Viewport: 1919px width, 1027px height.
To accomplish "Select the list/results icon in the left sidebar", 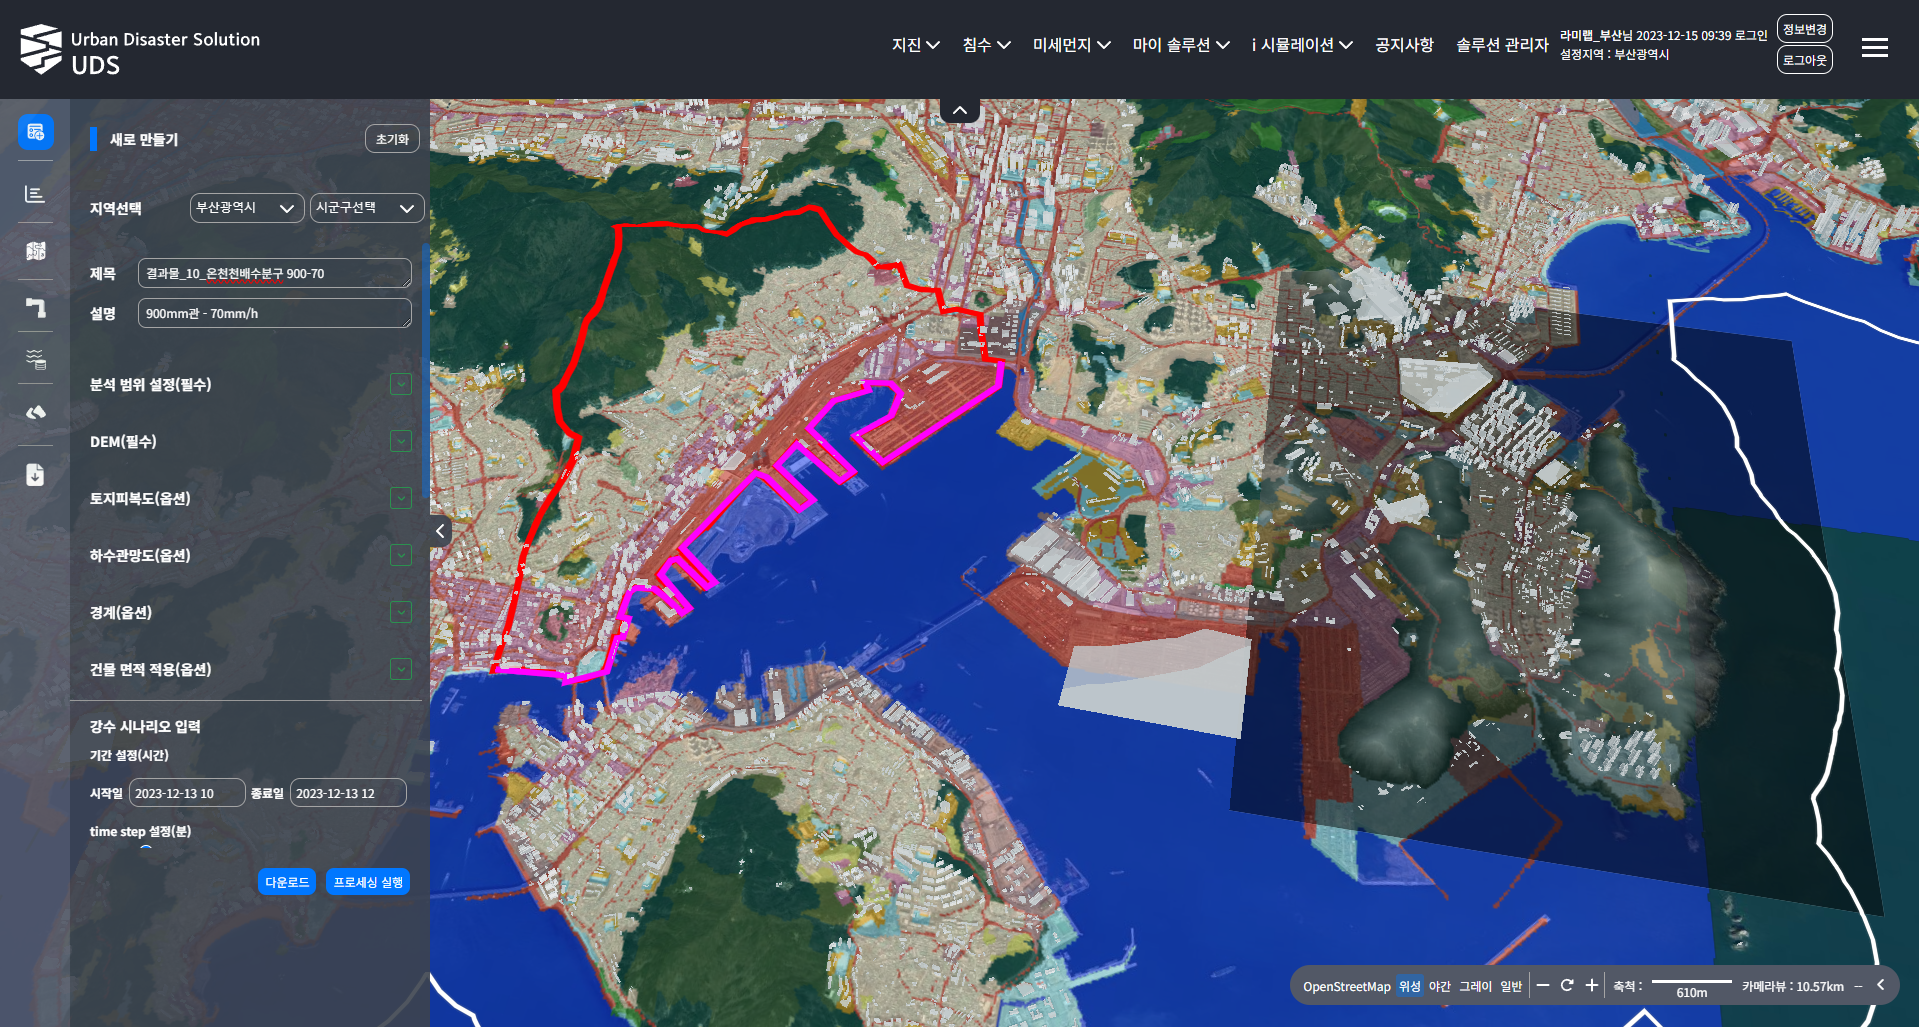I will [36, 194].
